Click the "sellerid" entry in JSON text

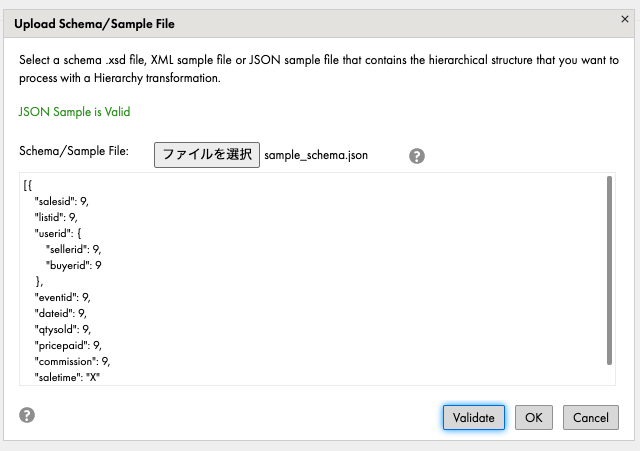coord(73,249)
